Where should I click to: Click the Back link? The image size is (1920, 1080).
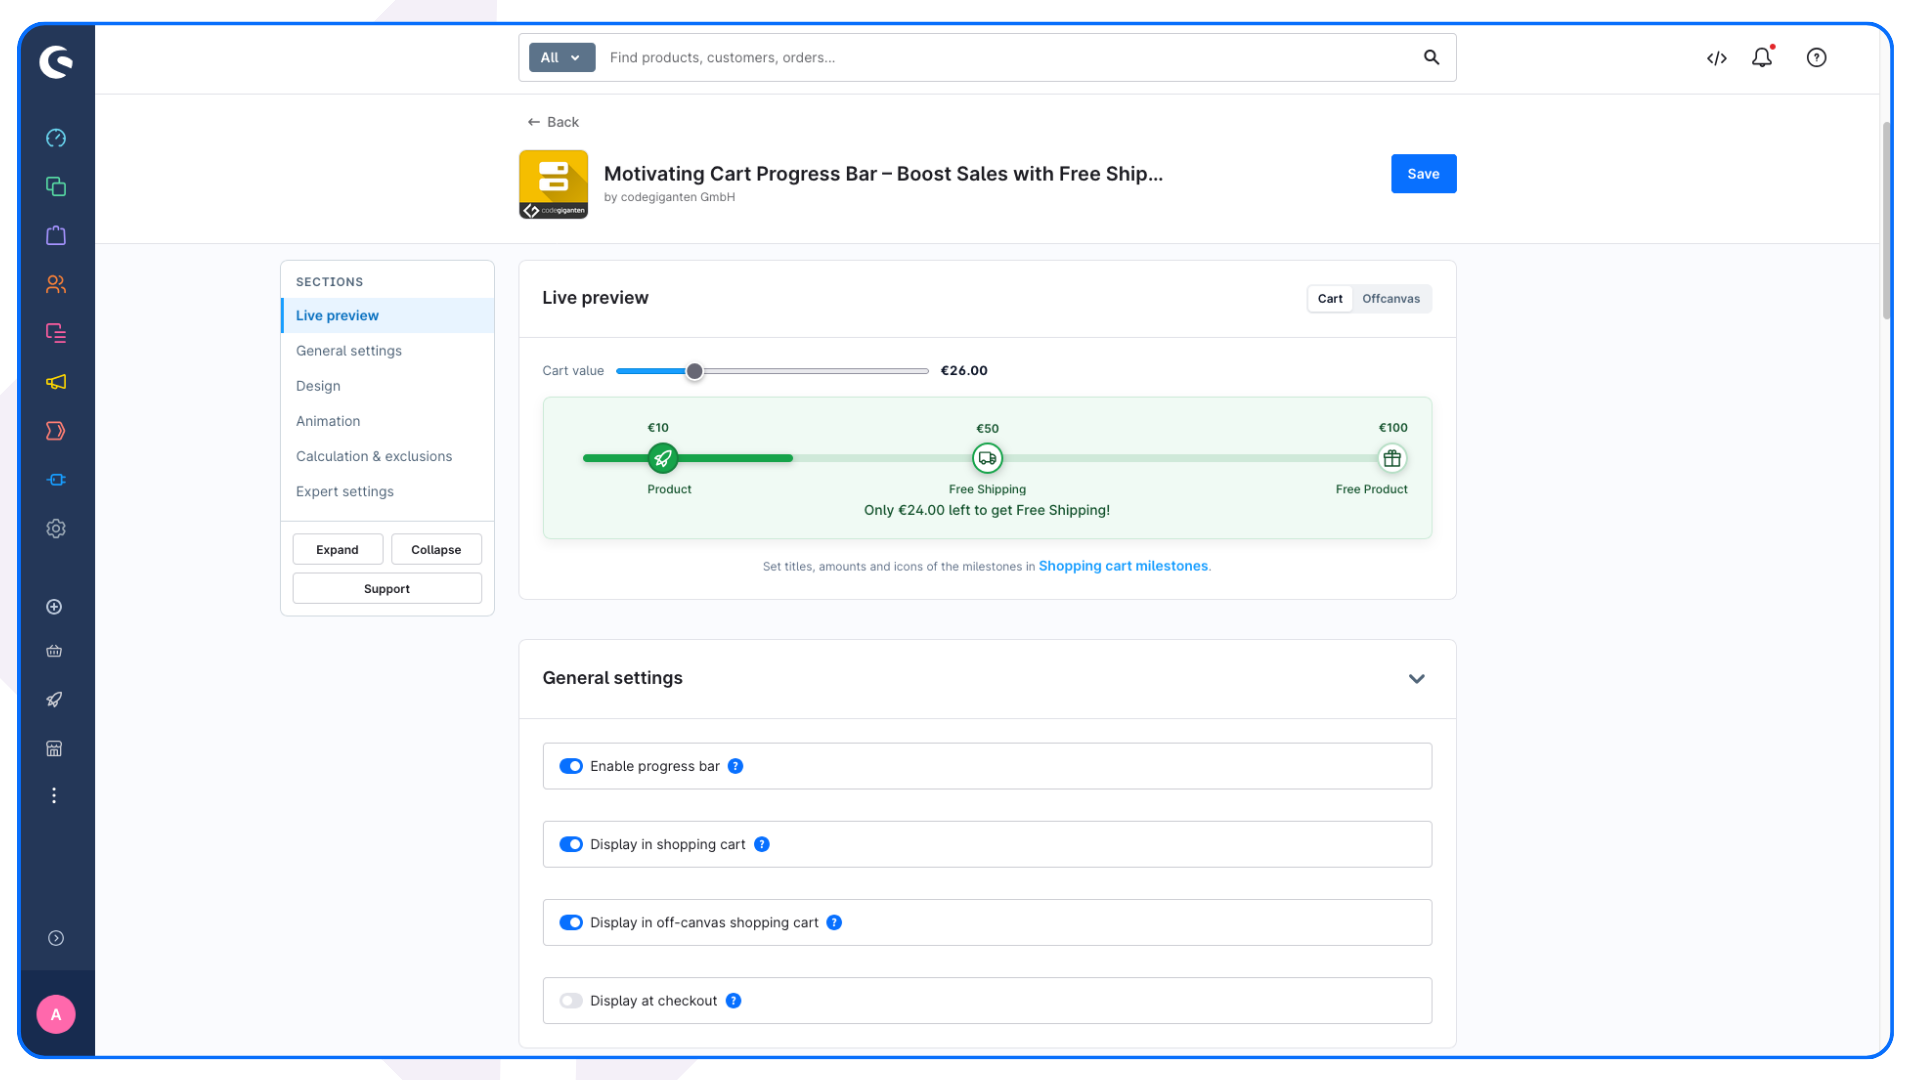553,122
